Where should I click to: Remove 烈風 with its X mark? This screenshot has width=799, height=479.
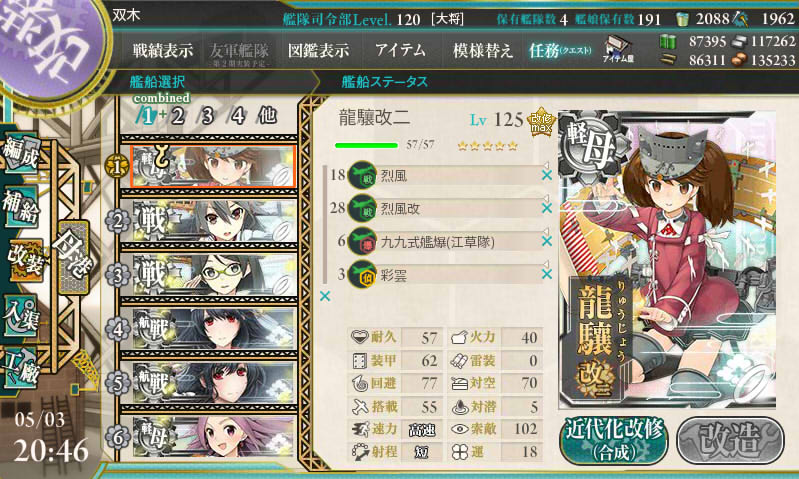pyautogui.click(x=547, y=175)
